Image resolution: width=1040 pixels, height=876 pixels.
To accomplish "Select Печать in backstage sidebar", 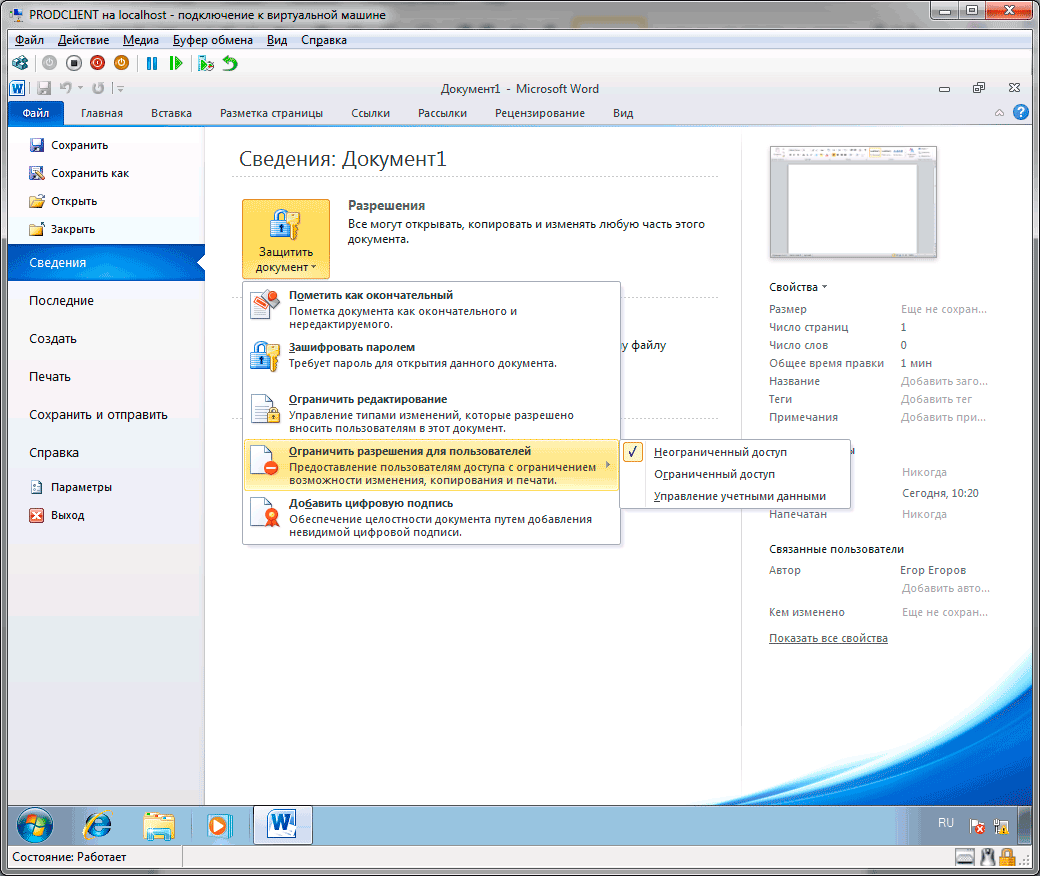I will (106, 377).
